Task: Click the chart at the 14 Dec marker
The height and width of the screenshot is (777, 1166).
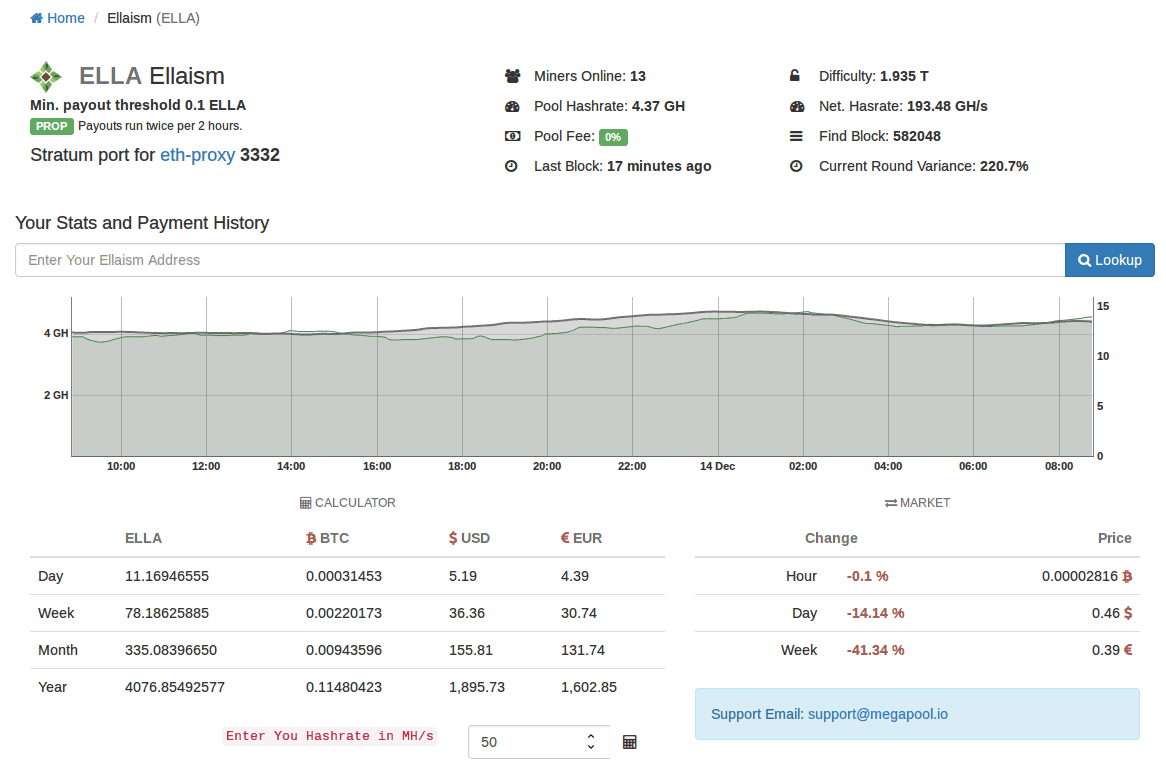Action: click(x=718, y=466)
